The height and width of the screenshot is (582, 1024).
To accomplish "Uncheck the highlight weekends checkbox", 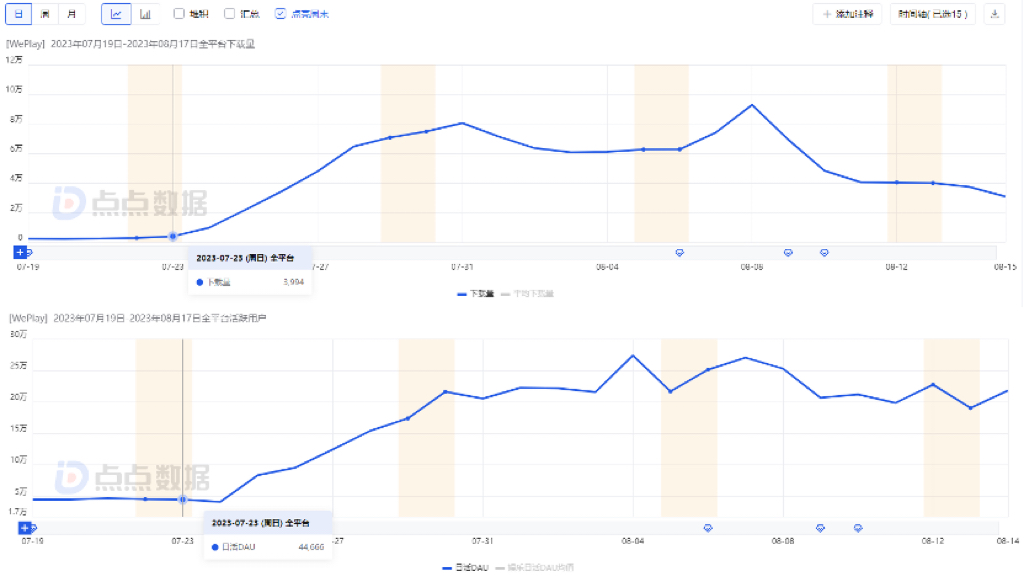I will (x=280, y=14).
